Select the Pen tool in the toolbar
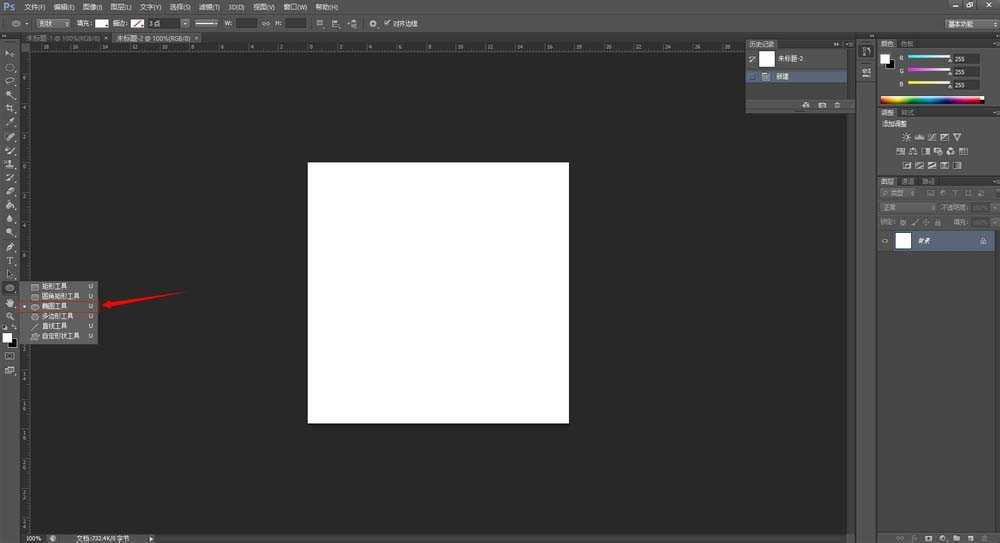Image resolution: width=1000 pixels, height=543 pixels. [10, 246]
